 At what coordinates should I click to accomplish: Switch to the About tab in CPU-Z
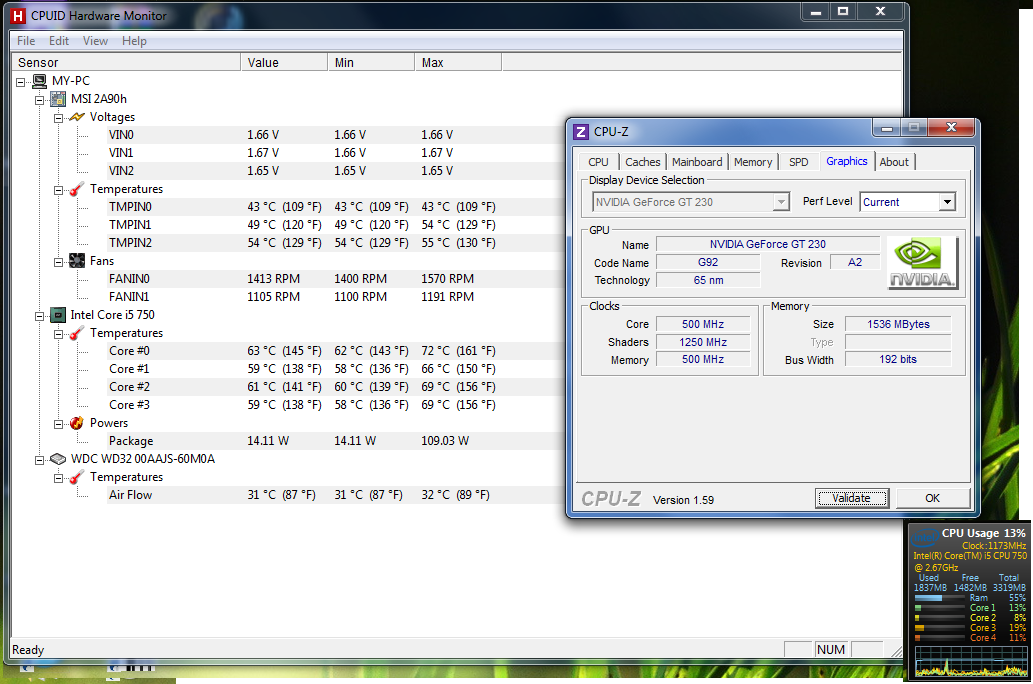[894, 162]
